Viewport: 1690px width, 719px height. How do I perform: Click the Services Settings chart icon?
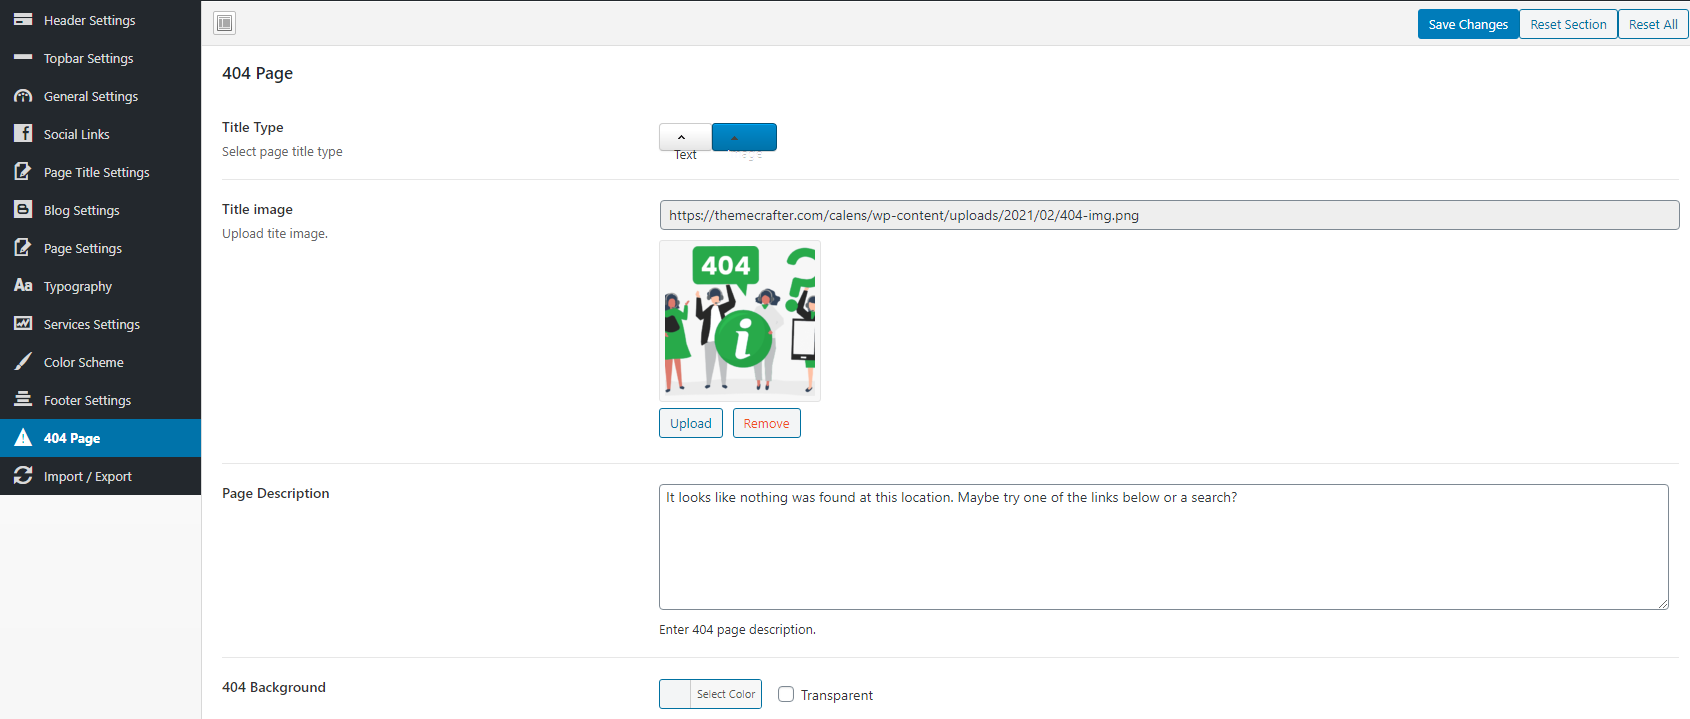(23, 324)
